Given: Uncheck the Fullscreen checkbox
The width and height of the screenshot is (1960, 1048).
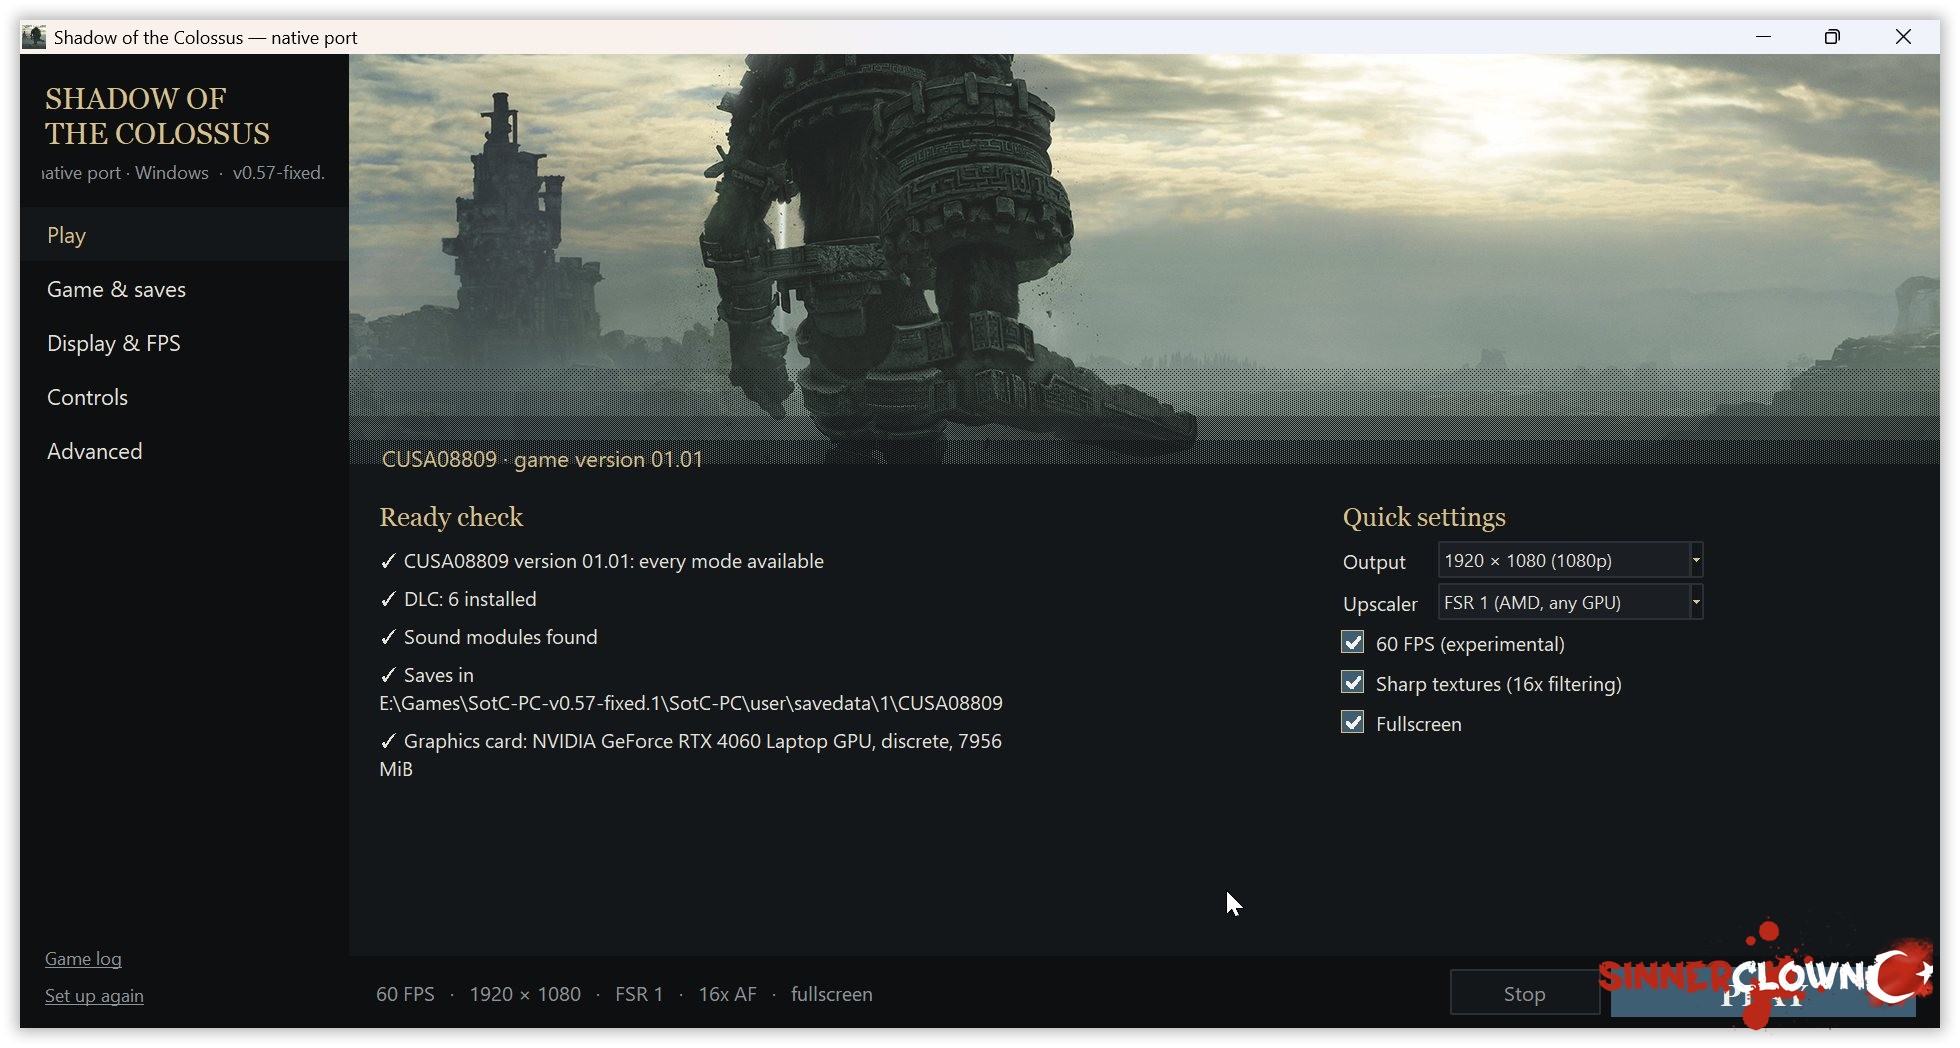Looking at the screenshot, I should point(1353,722).
